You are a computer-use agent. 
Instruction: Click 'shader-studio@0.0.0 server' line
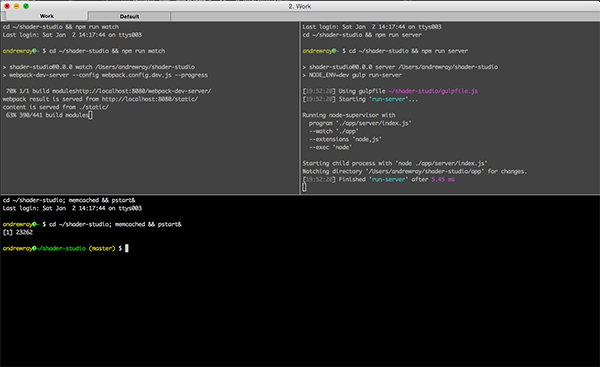click(400, 67)
